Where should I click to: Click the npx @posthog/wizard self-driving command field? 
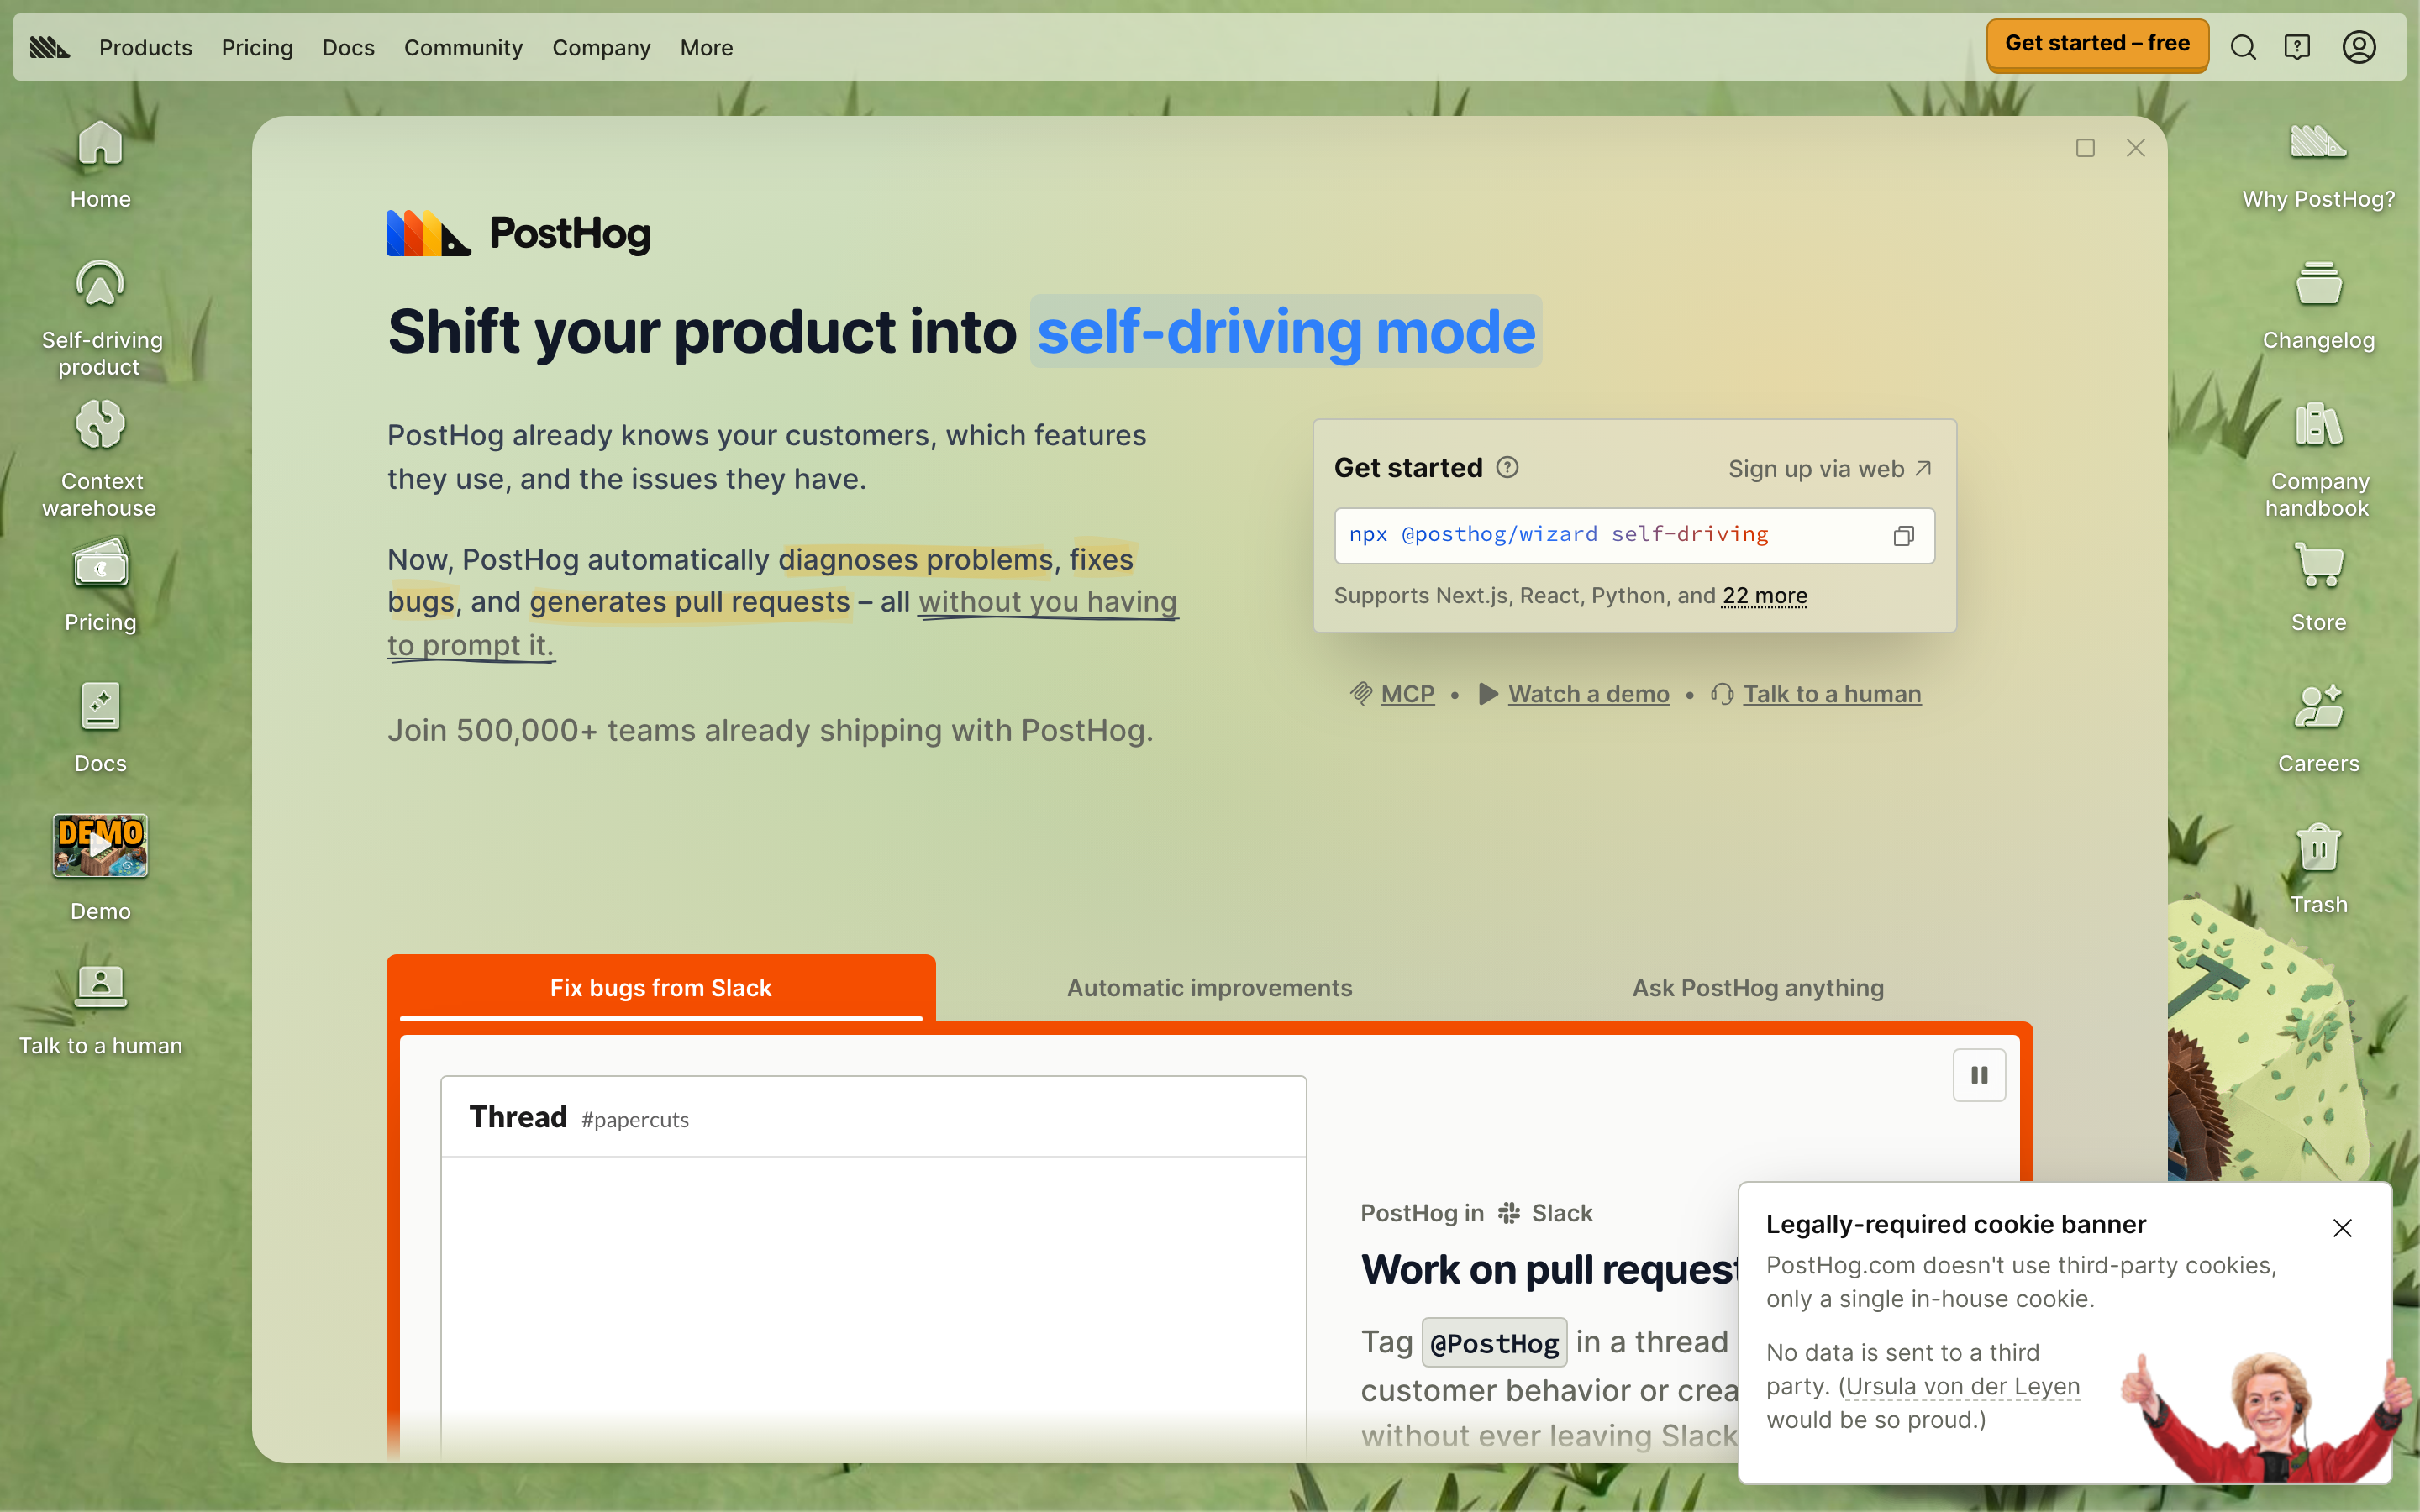tap(1634, 535)
